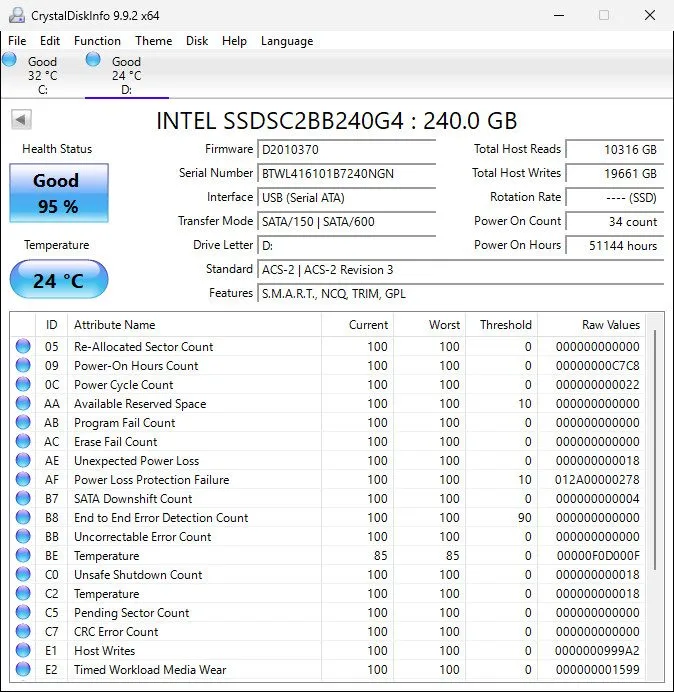
Task: Open the Help menu
Action: 234,41
